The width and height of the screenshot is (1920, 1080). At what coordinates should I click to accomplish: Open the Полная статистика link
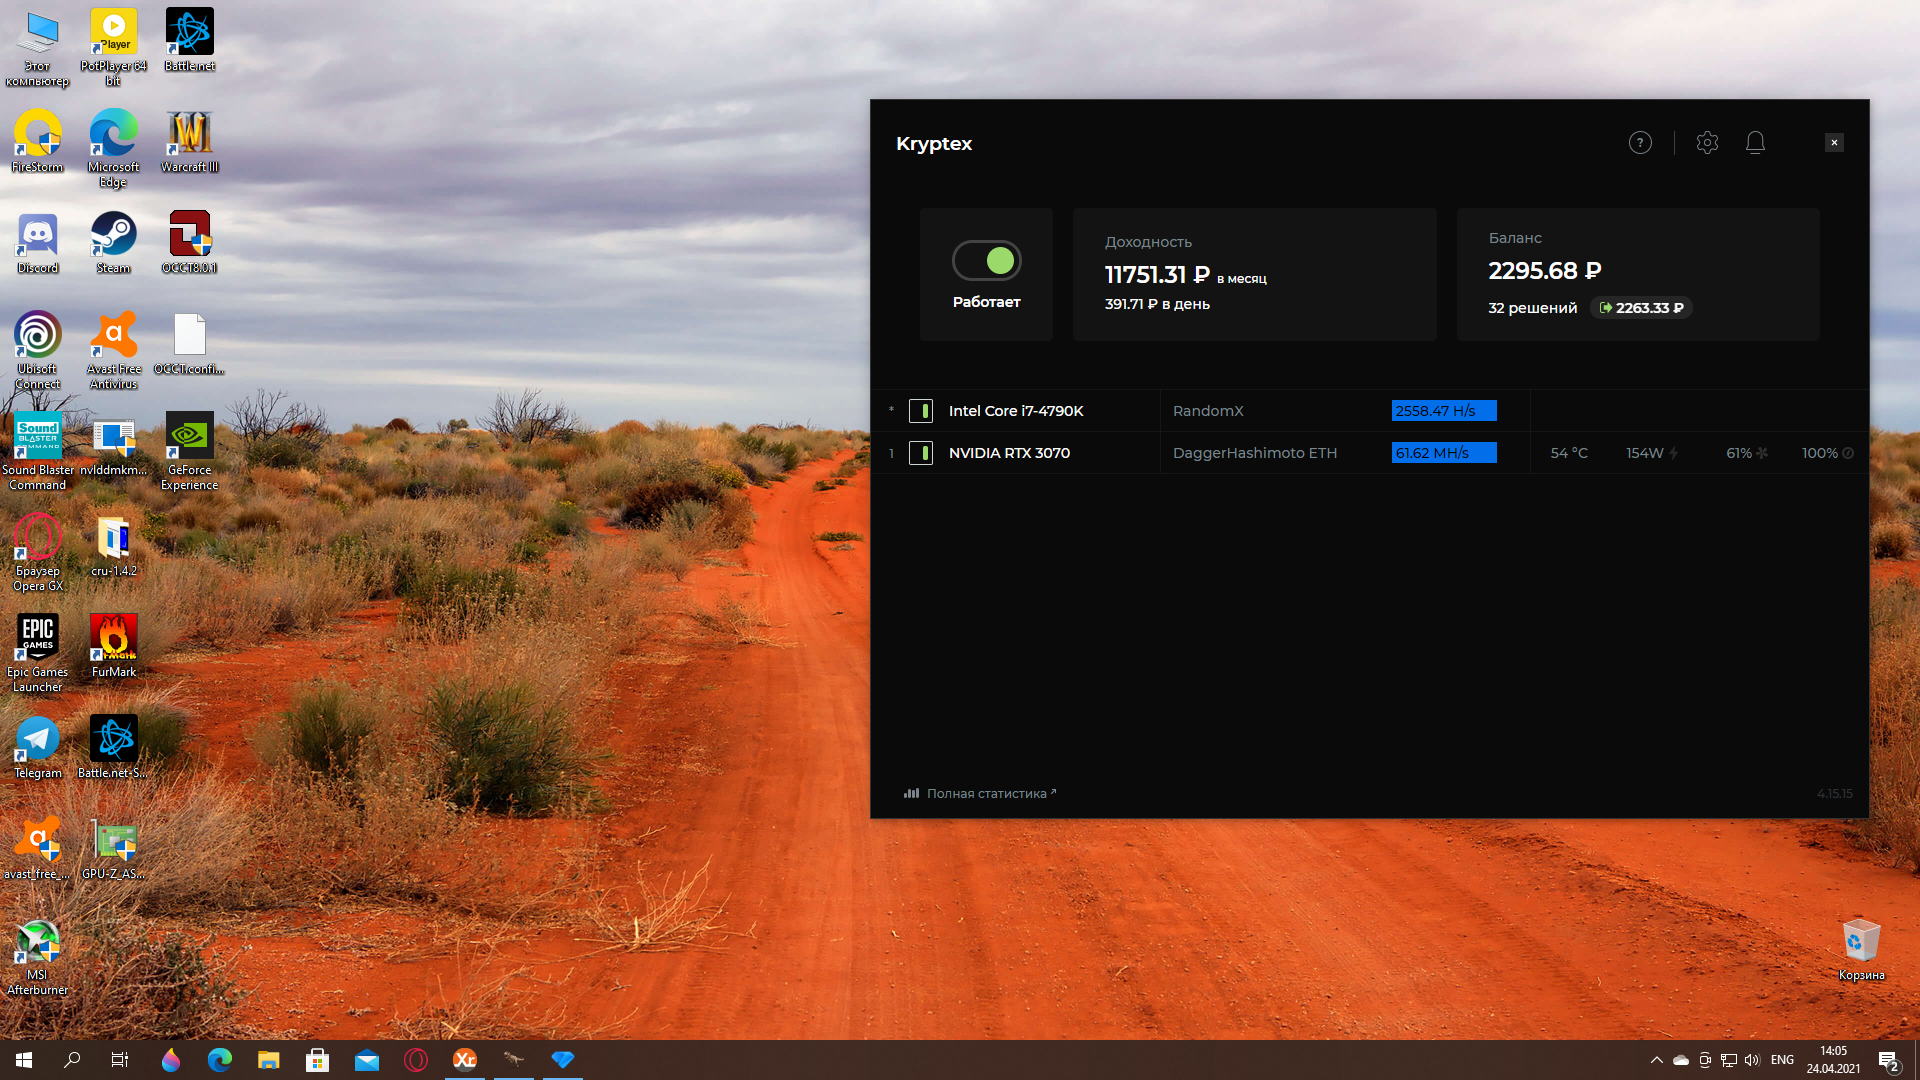[x=985, y=793]
